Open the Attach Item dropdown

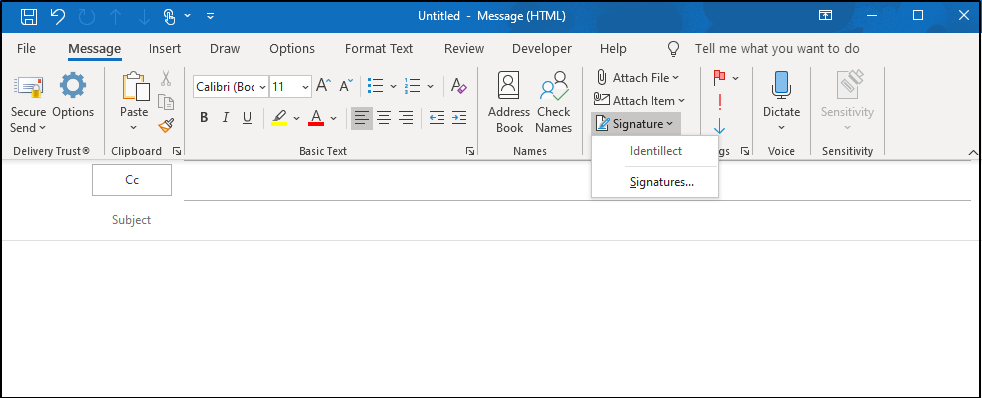[x=639, y=100]
